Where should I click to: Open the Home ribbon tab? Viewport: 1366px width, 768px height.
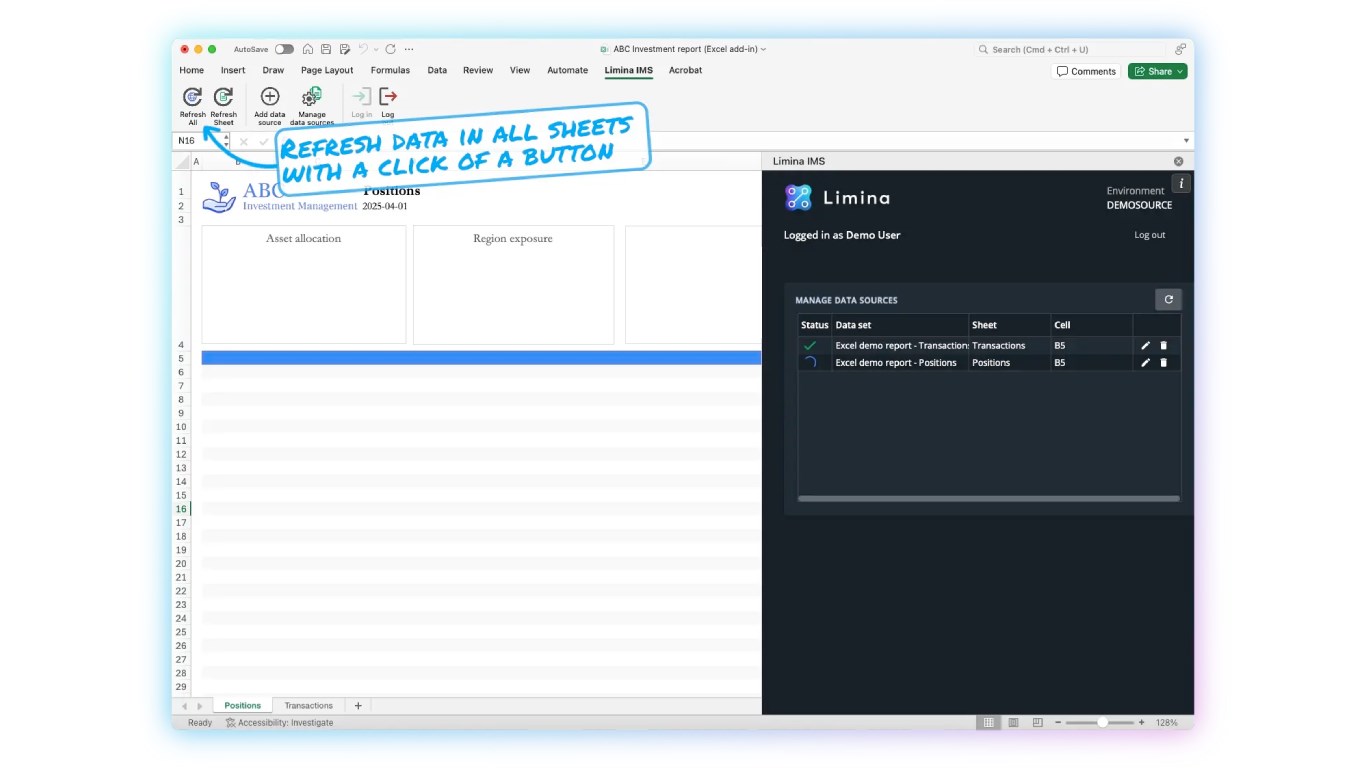click(192, 70)
